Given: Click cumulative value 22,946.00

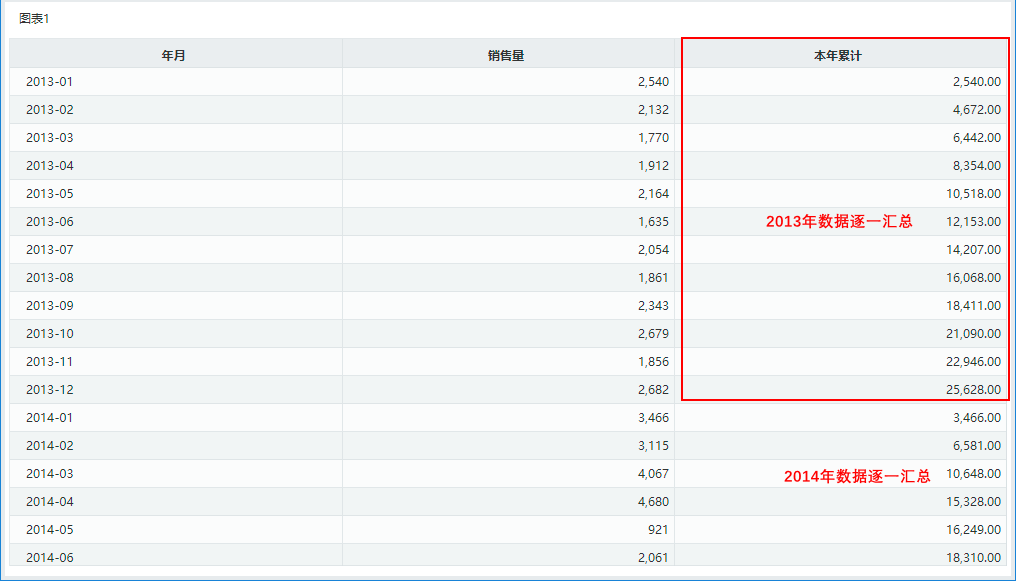Looking at the screenshot, I should pyautogui.click(x=973, y=361).
